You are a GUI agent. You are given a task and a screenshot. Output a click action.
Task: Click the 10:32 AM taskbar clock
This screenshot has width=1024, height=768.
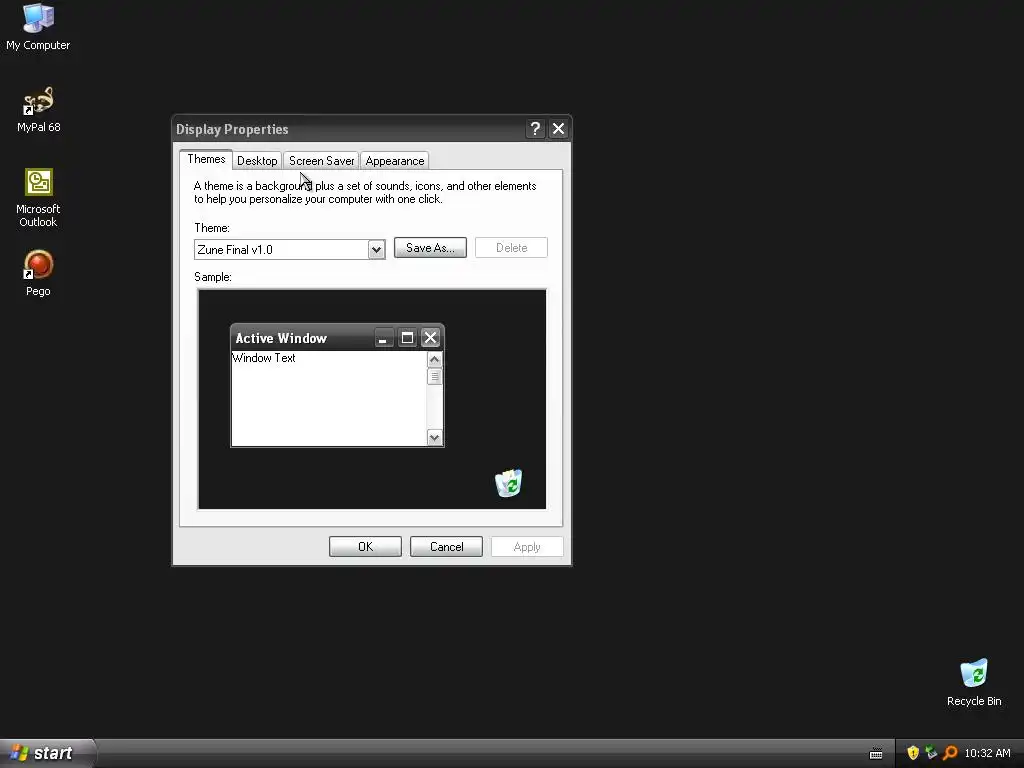(987, 753)
